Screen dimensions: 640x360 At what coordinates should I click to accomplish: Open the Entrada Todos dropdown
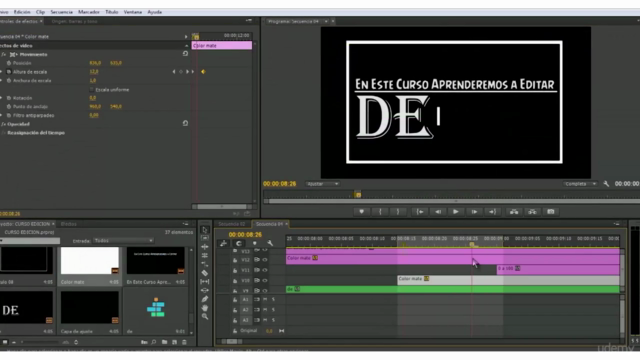coord(124,241)
